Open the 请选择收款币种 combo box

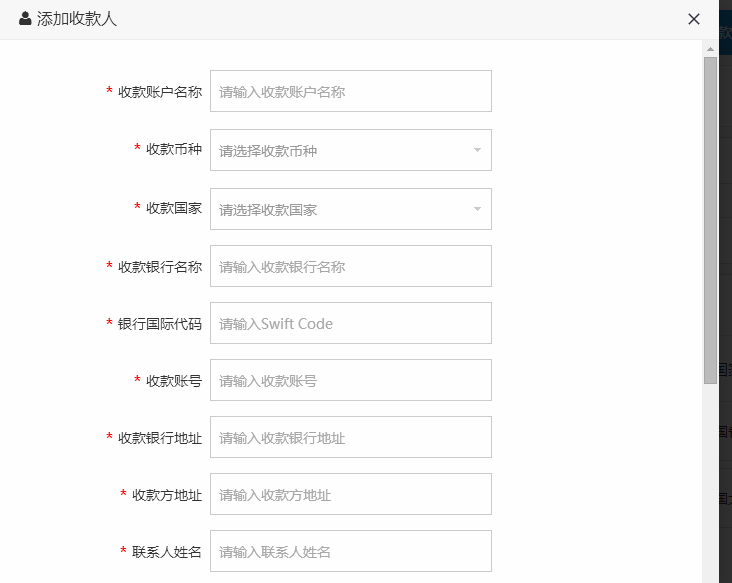pos(340,150)
